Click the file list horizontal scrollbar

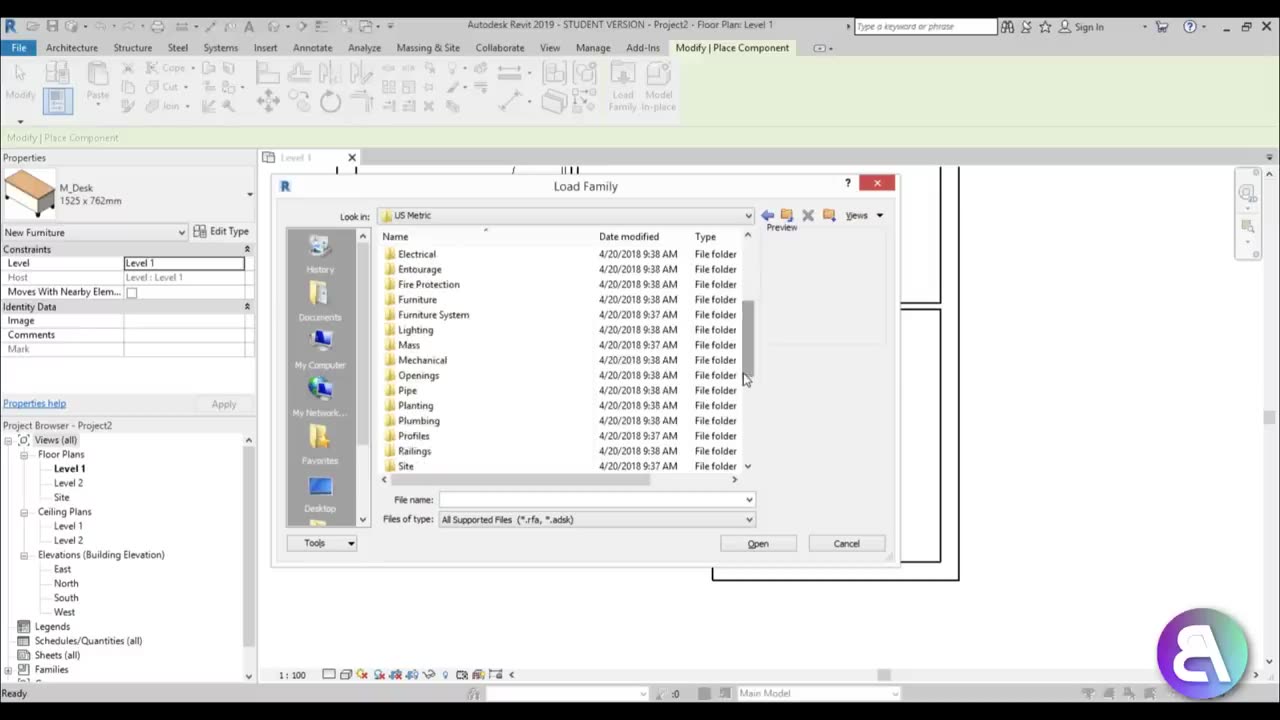[x=561, y=480]
